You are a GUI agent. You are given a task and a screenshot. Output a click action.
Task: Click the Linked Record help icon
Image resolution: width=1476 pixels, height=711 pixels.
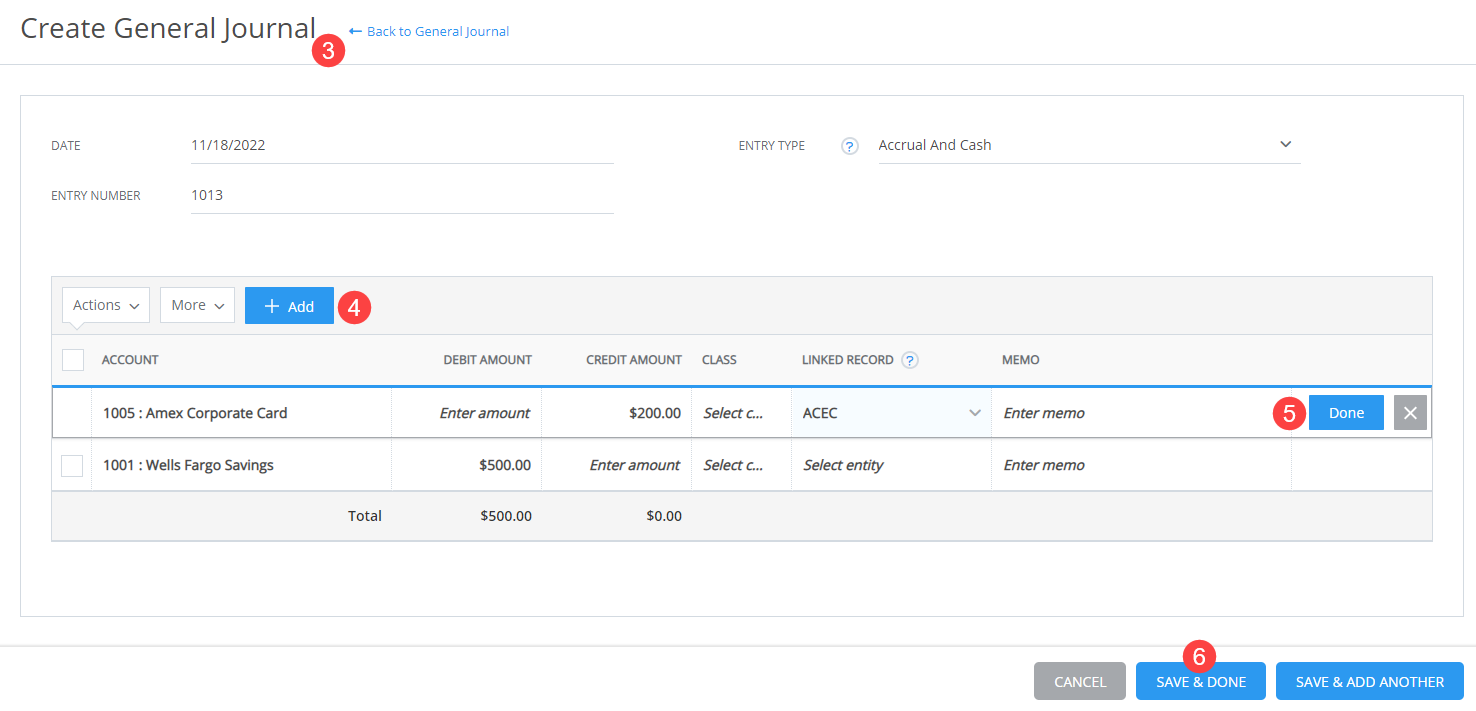pos(910,360)
